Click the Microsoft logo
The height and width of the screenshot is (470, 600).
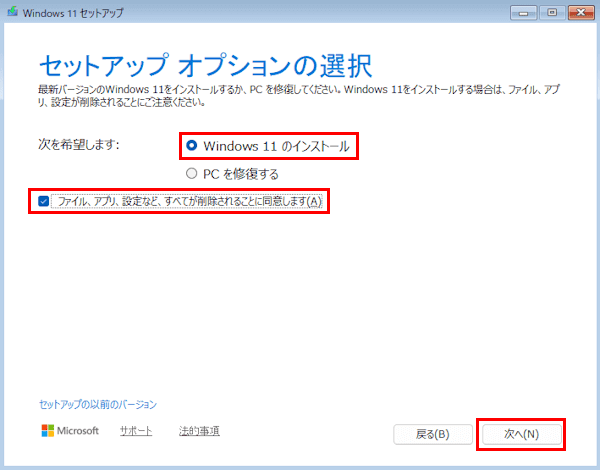point(70,431)
